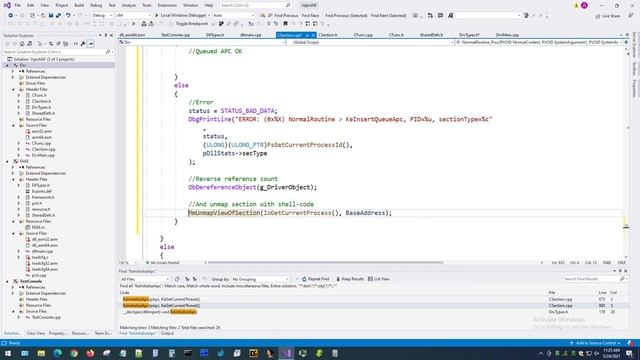This screenshot has height=360, width=640.
Task: Open the Auto dropdown next to debugger
Action: [x=233, y=16]
